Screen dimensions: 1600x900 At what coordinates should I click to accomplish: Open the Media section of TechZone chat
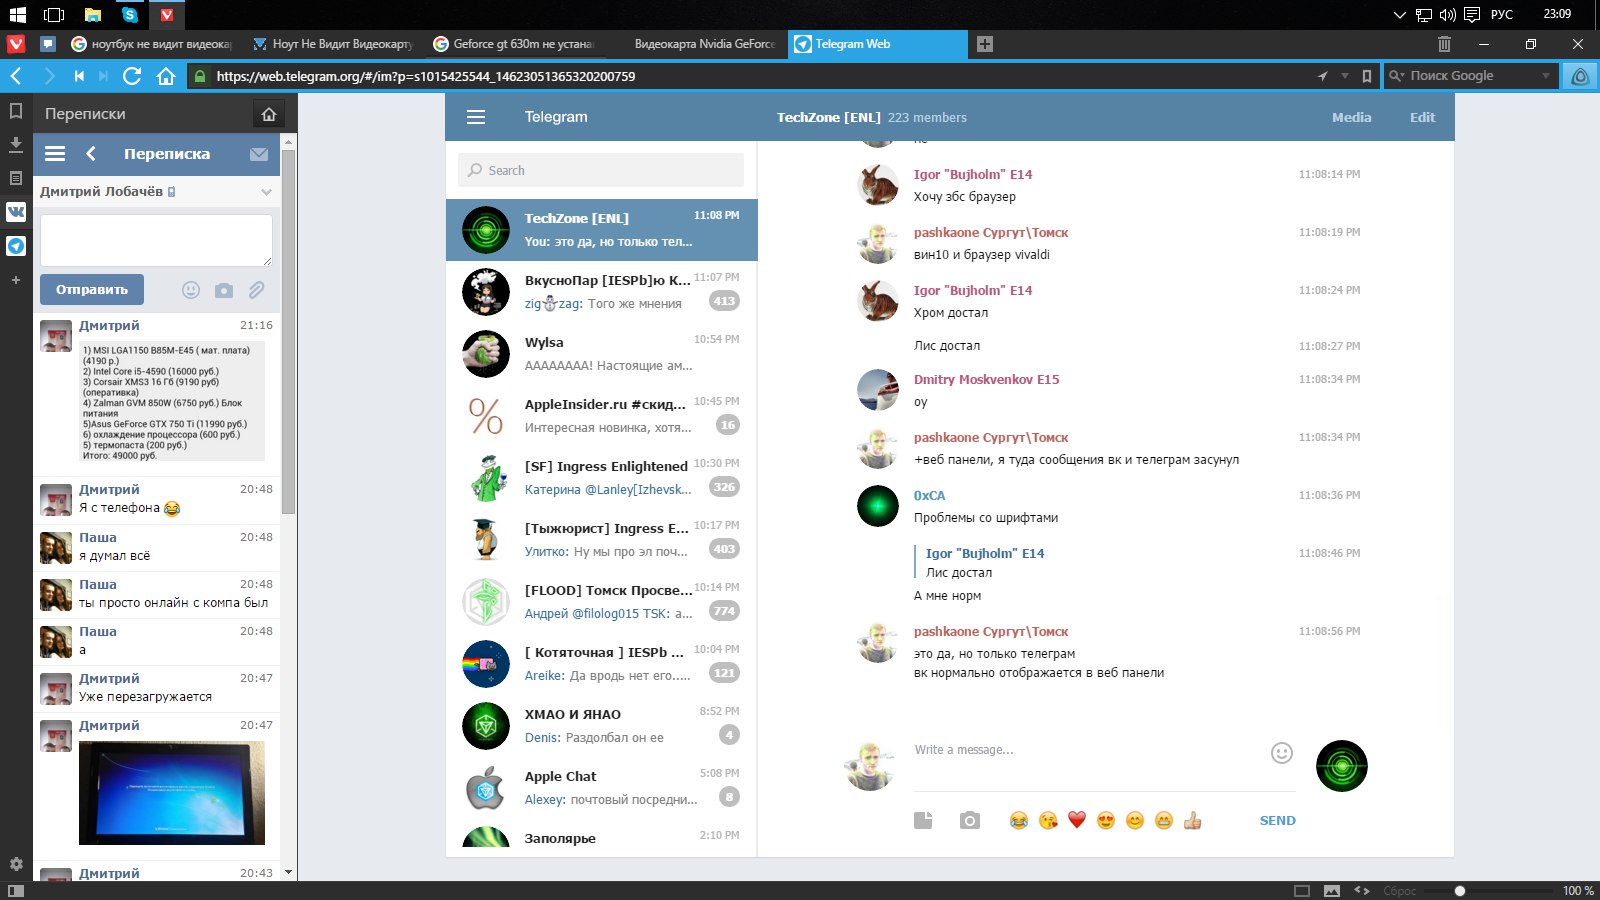click(x=1351, y=117)
